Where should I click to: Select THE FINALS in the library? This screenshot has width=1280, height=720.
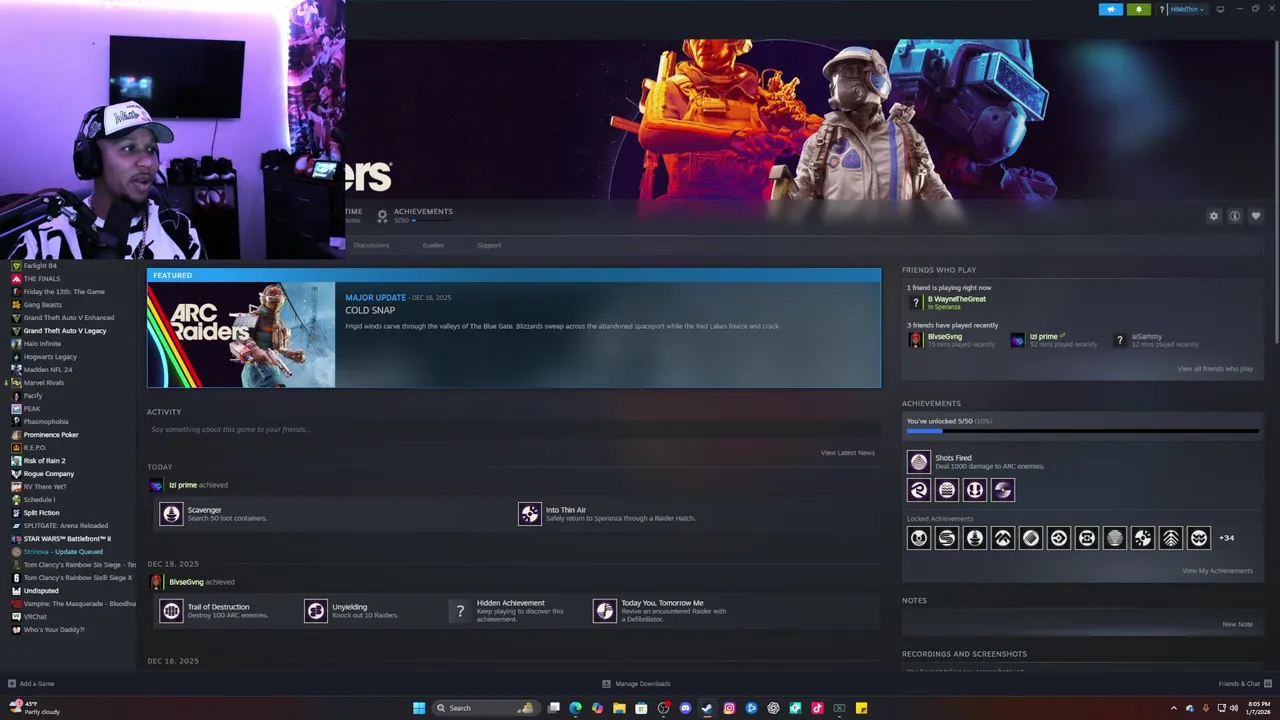click(x=42, y=279)
